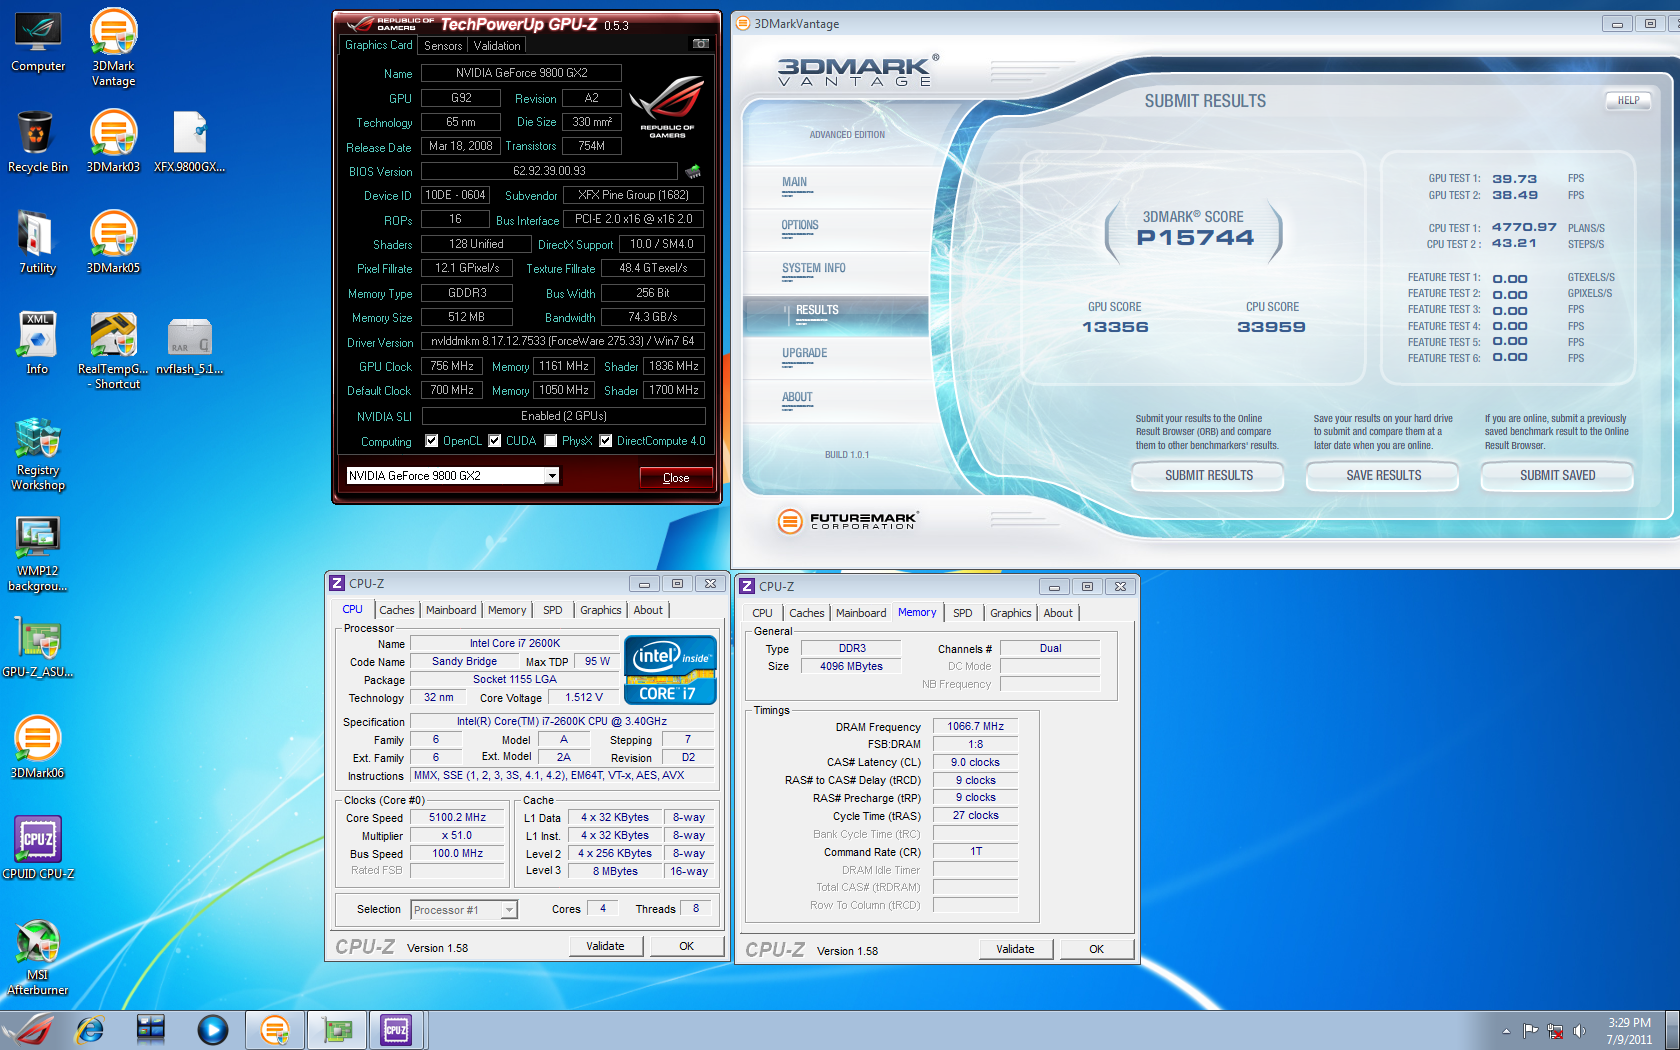The width and height of the screenshot is (1680, 1050).
Task: Switch to GPU-Z taskbar button
Action: (337, 1030)
